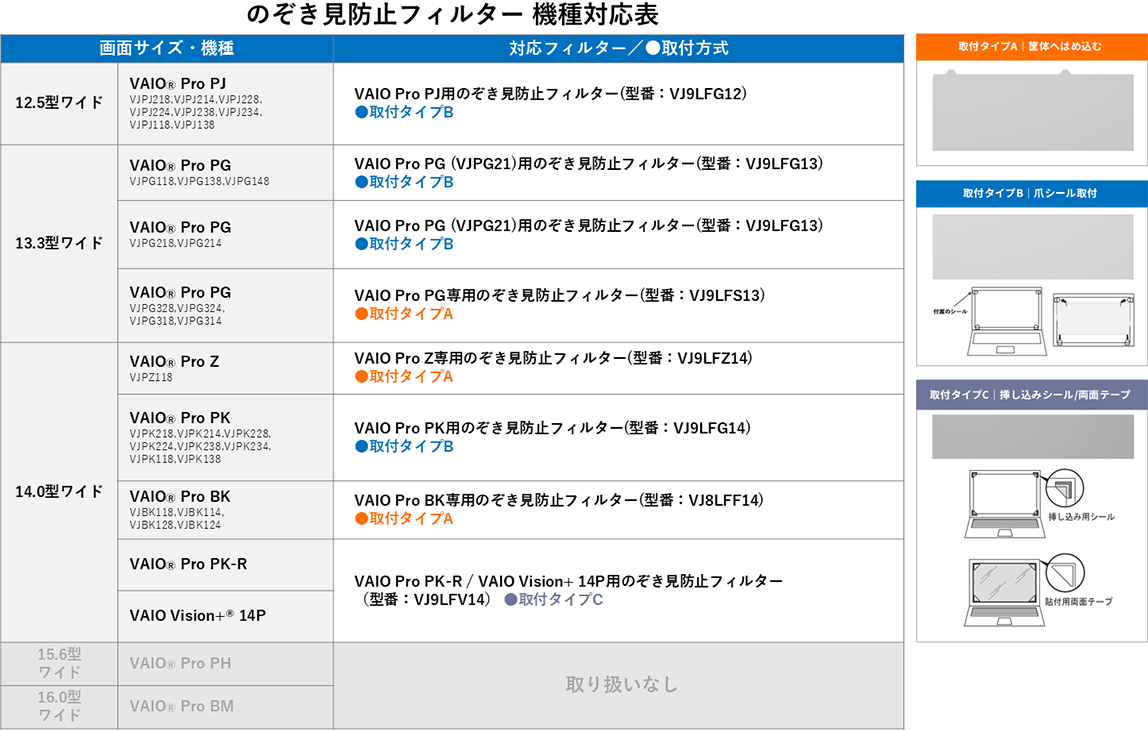Click the VAIO Pro PK-R cell
This screenshot has width=1148, height=732.
click(x=226, y=565)
